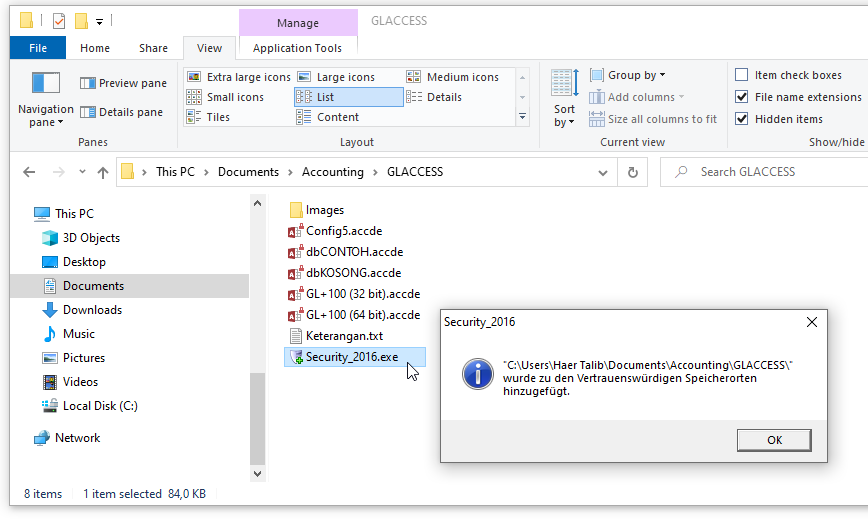The width and height of the screenshot is (868, 521).
Task: Click the Navigation pane icon
Action: pos(45,83)
